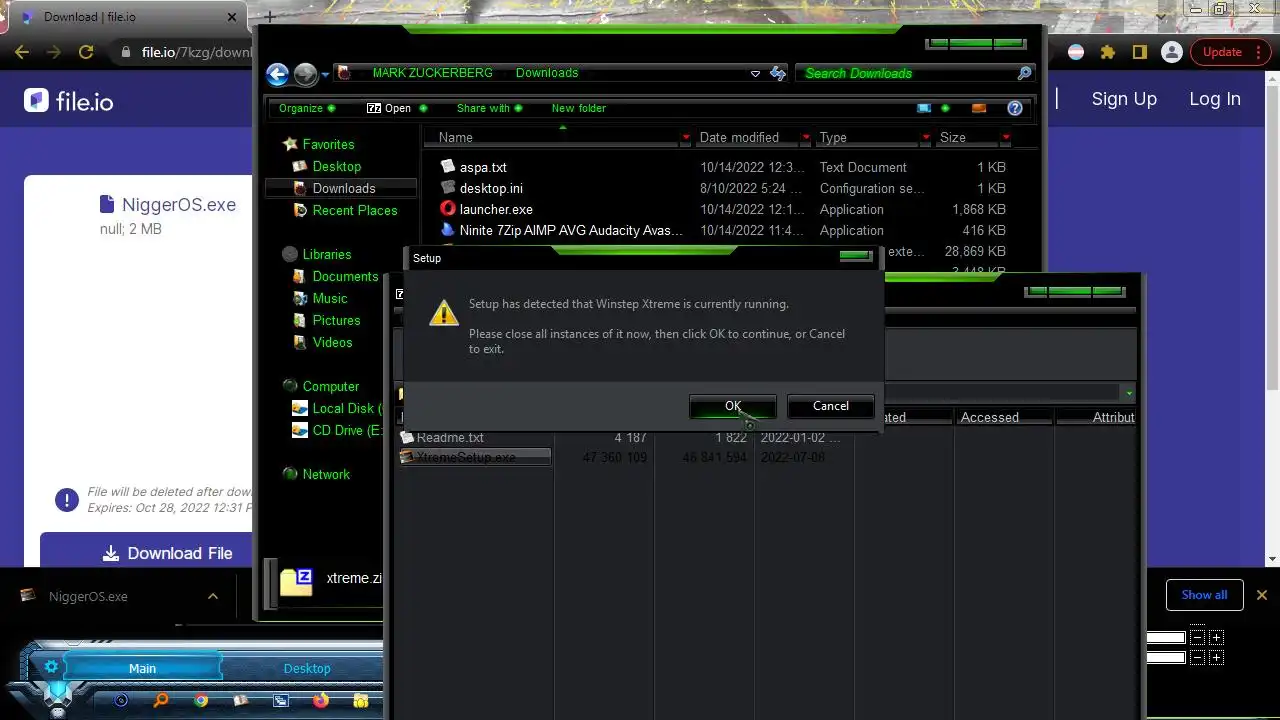Open the Name column filter dropdown

[x=686, y=137]
